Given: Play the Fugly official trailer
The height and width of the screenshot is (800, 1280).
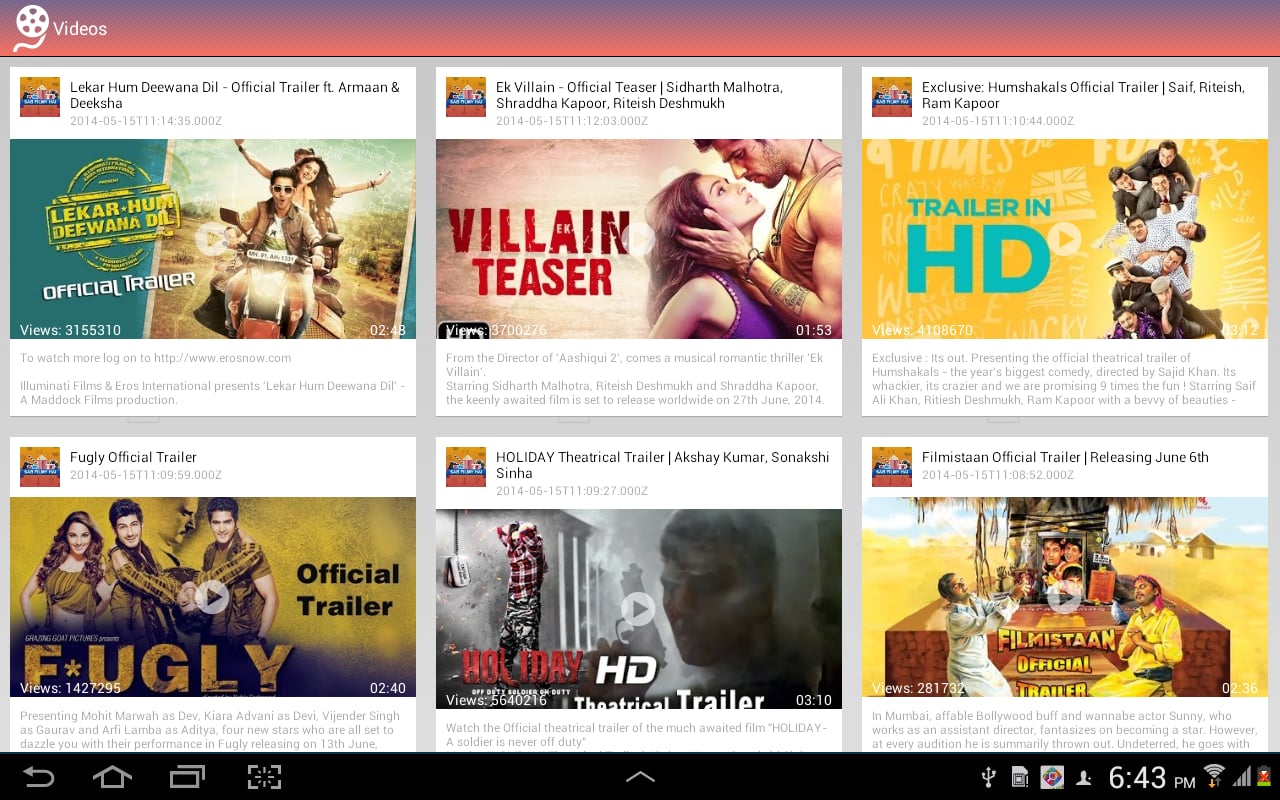Looking at the screenshot, I should tap(213, 597).
